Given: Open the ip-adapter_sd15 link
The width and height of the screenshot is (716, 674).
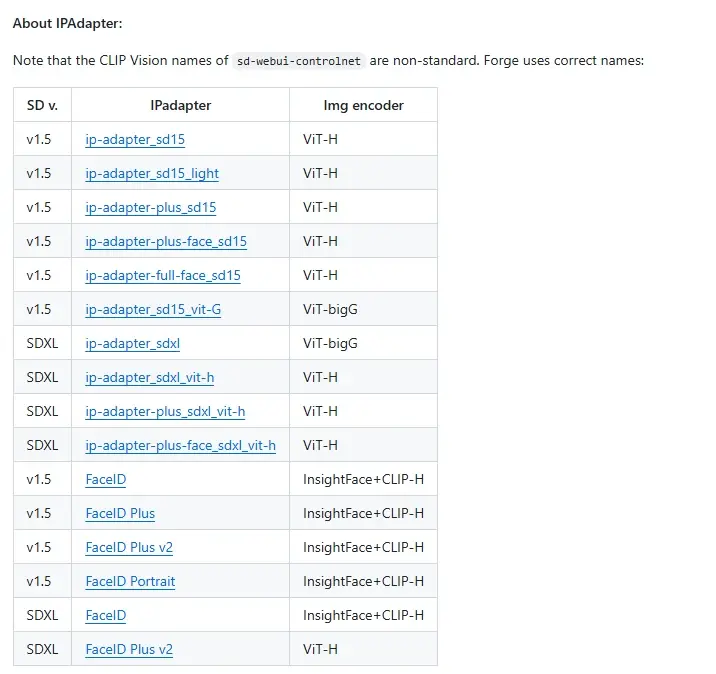Looking at the screenshot, I should [x=135, y=139].
